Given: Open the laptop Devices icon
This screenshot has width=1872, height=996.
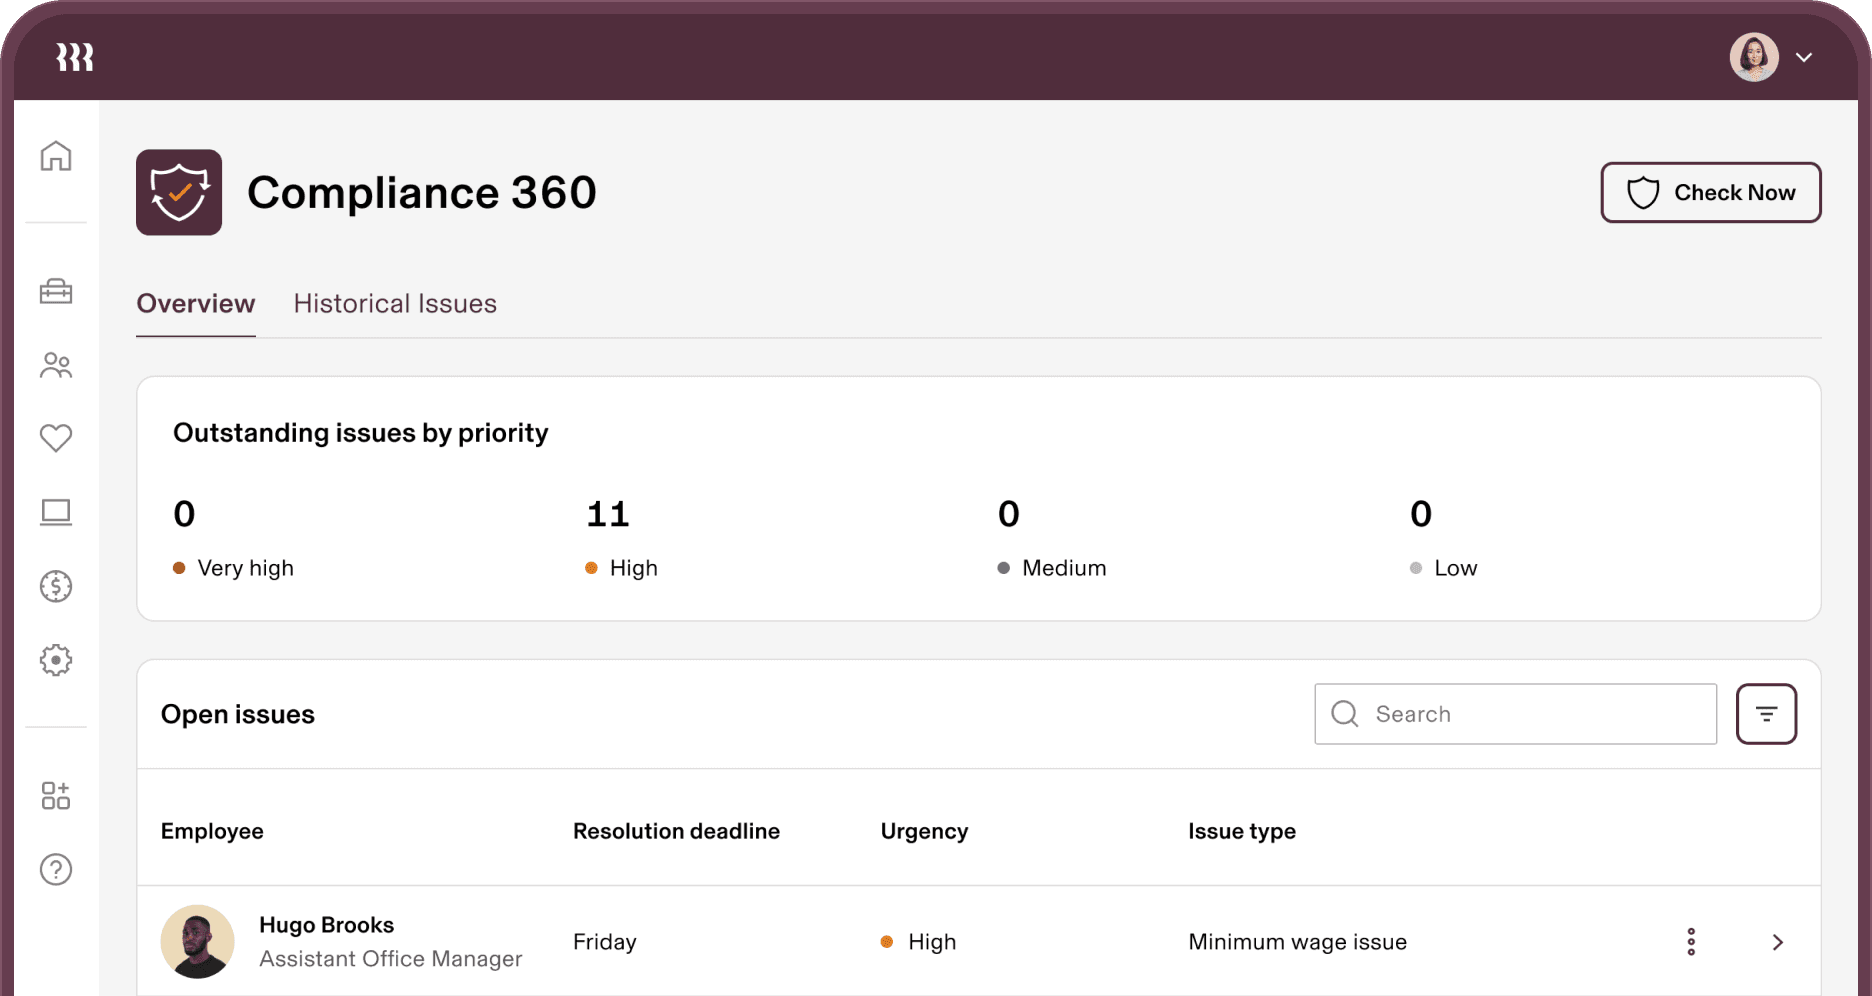Looking at the screenshot, I should (56, 512).
